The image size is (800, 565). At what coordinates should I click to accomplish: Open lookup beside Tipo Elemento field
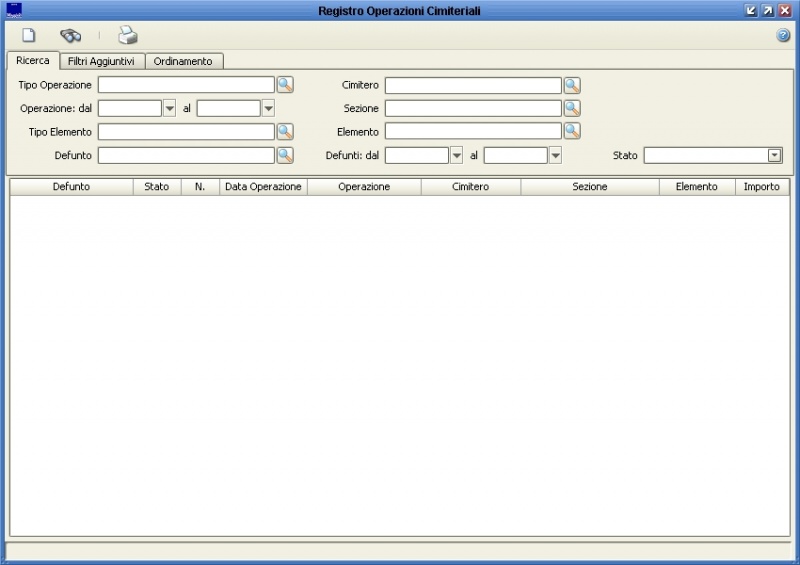[x=285, y=132]
